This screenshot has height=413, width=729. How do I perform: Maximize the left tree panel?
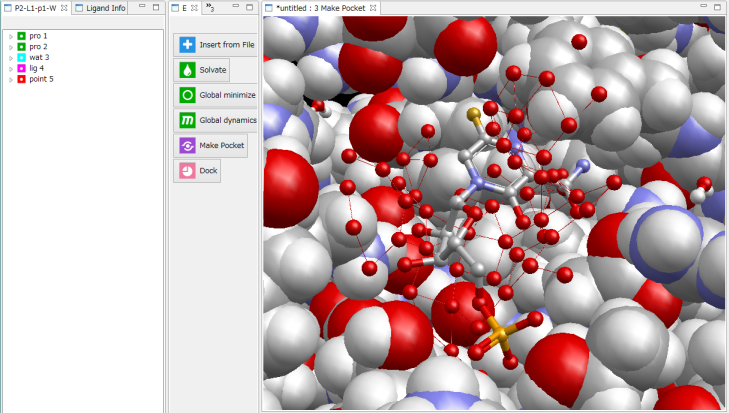(x=156, y=7)
